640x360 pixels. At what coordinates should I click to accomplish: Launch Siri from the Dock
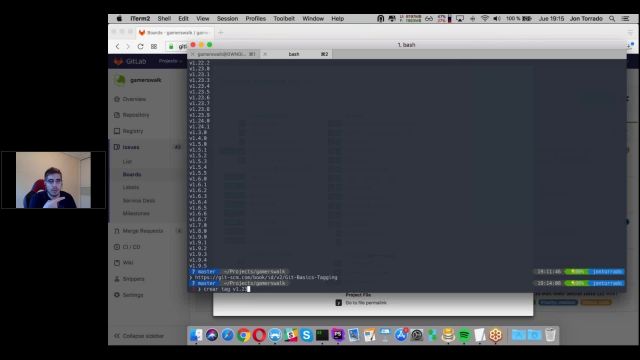tap(212, 335)
